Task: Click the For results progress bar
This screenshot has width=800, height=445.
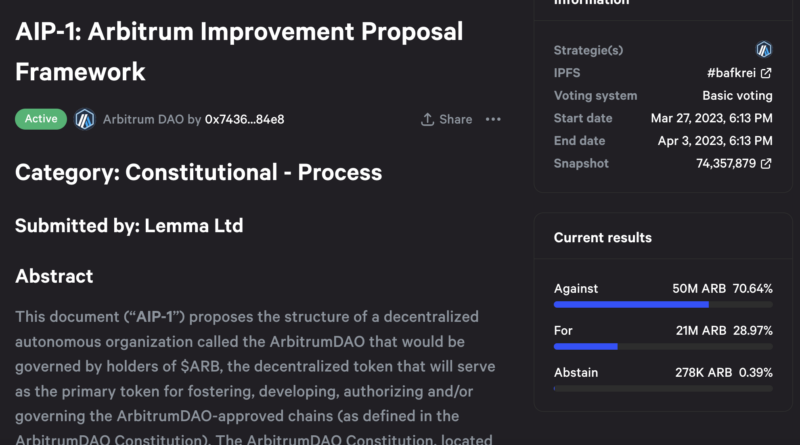Action: (663, 346)
